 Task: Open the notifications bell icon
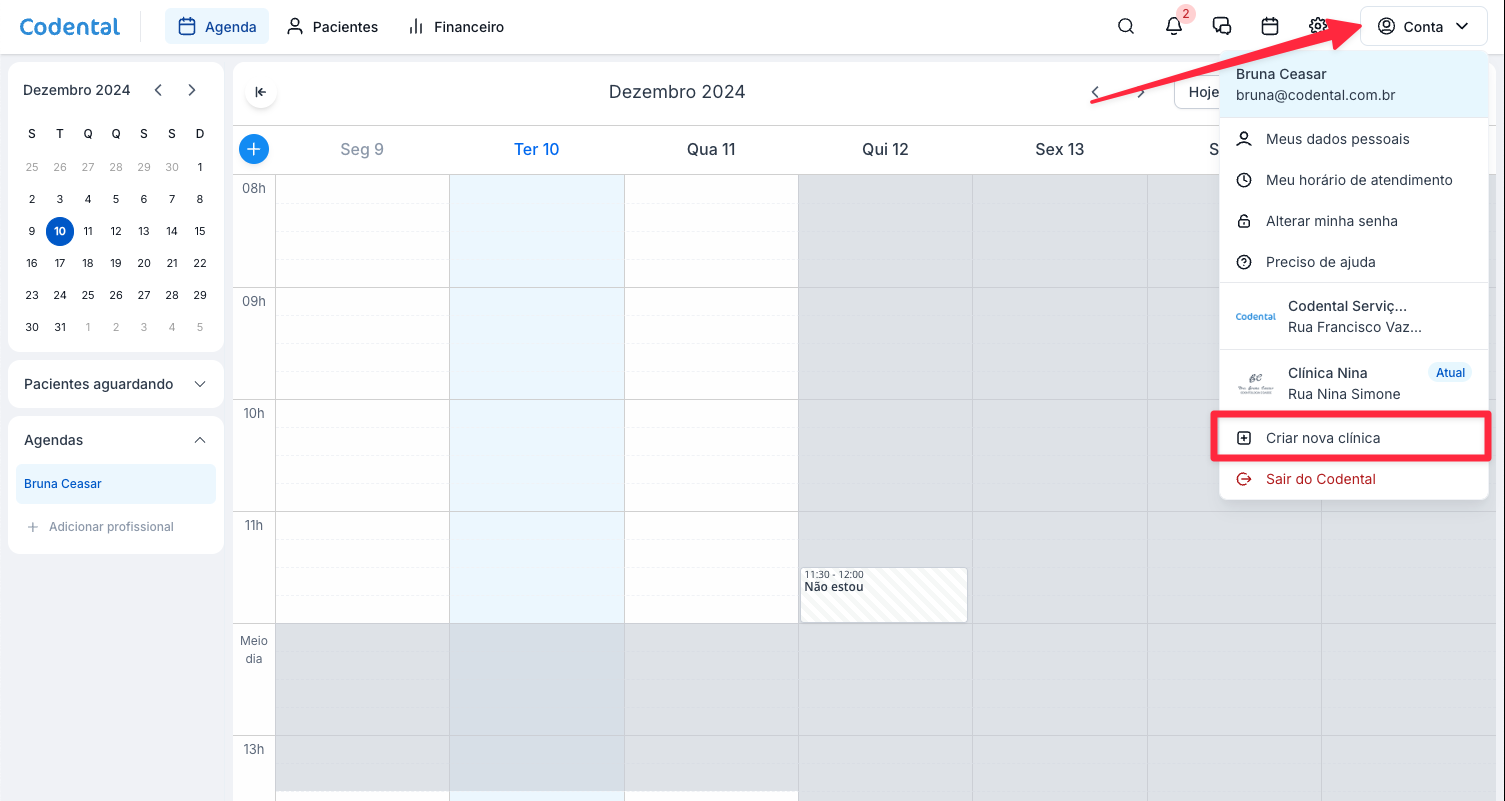[x=1174, y=27]
